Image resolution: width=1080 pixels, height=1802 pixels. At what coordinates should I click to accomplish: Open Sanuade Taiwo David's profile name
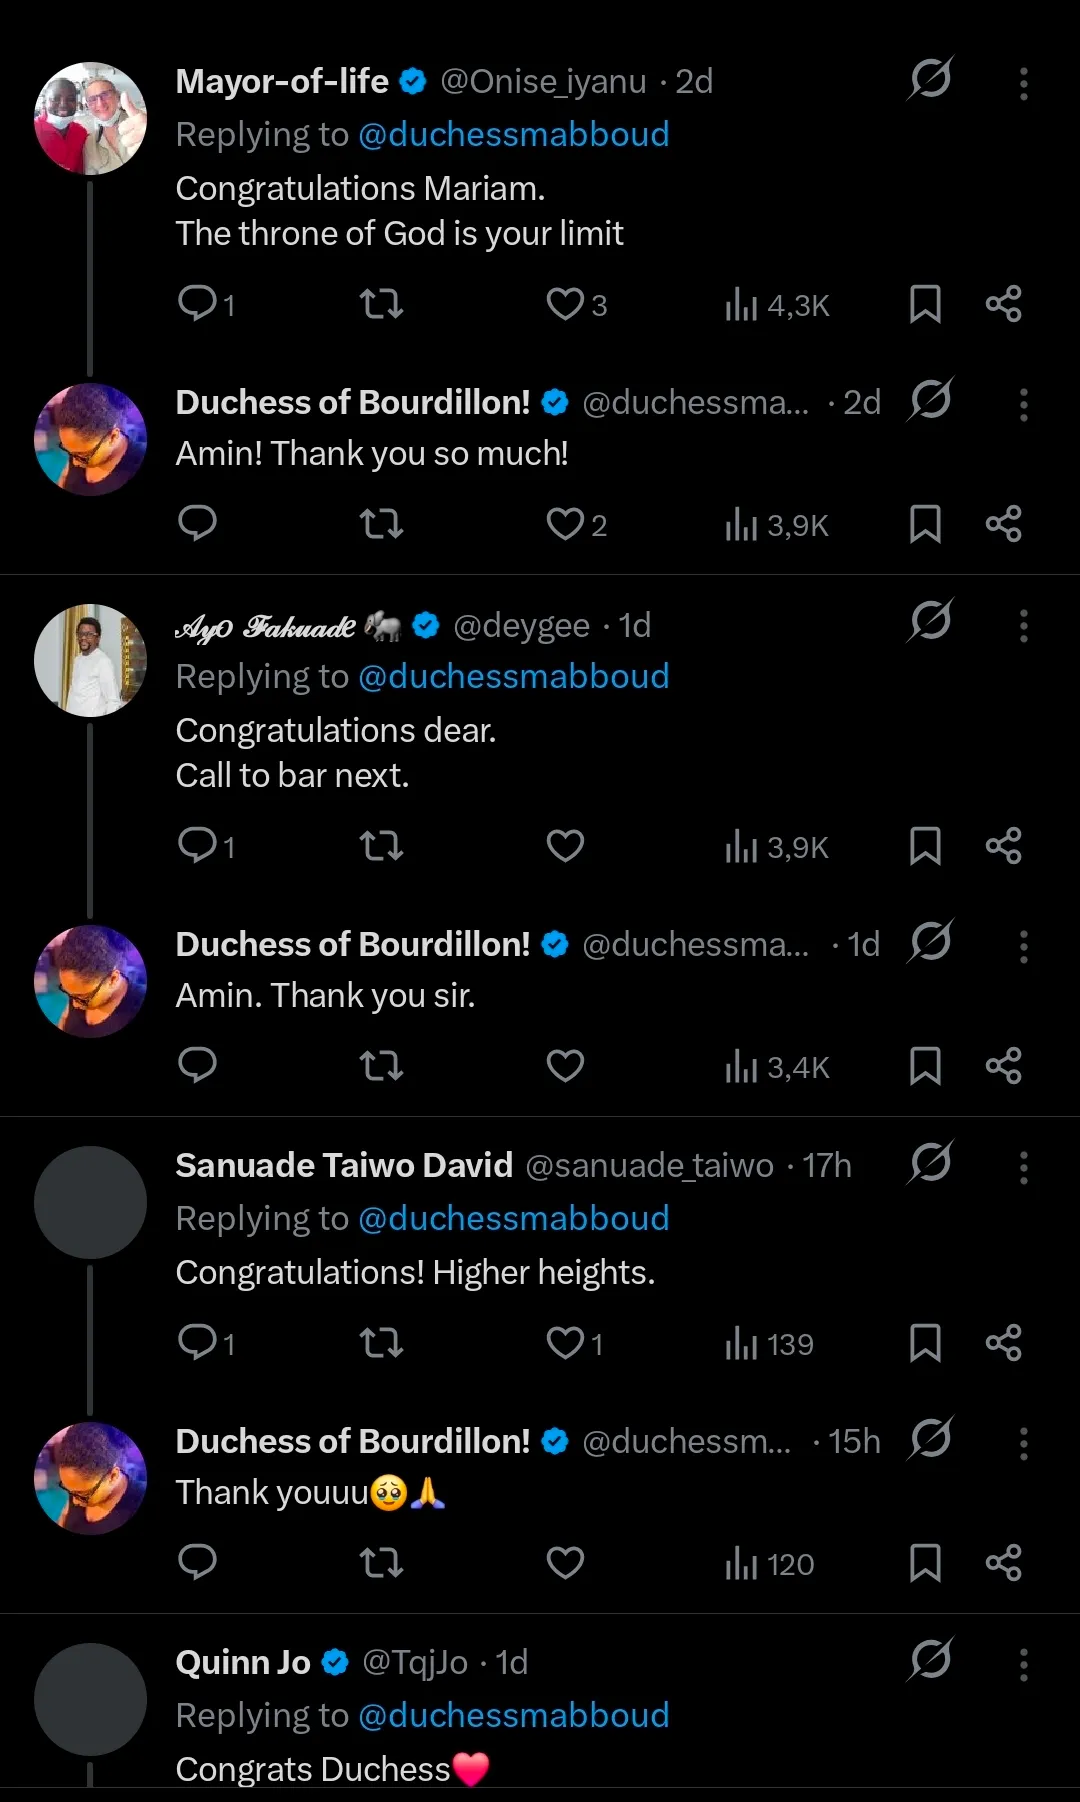click(343, 1166)
